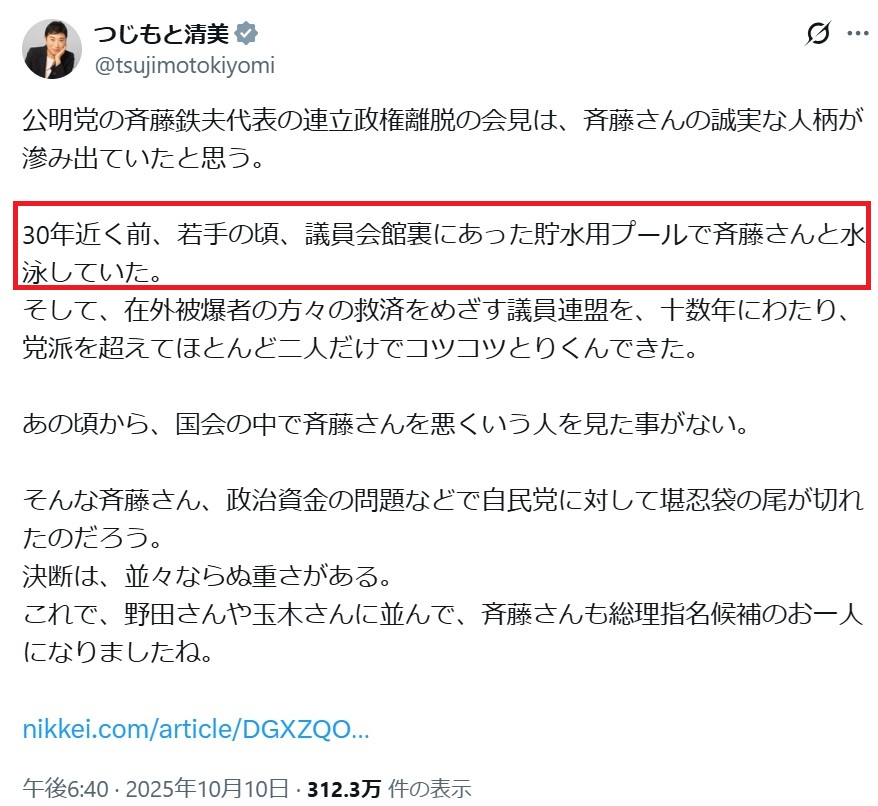Click the 2025年10月10日 post date
This screenshot has width=878, height=806.
(x=207, y=789)
